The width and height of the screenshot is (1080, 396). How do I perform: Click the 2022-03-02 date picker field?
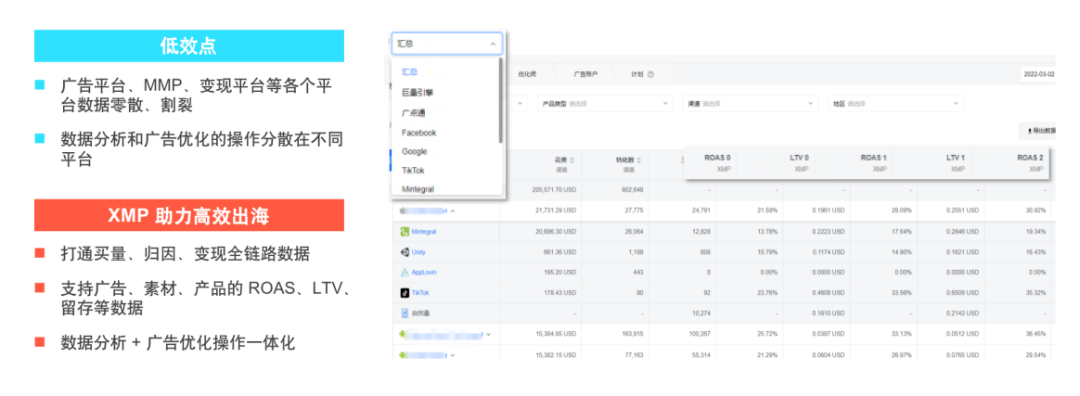pyautogui.click(x=1038, y=74)
